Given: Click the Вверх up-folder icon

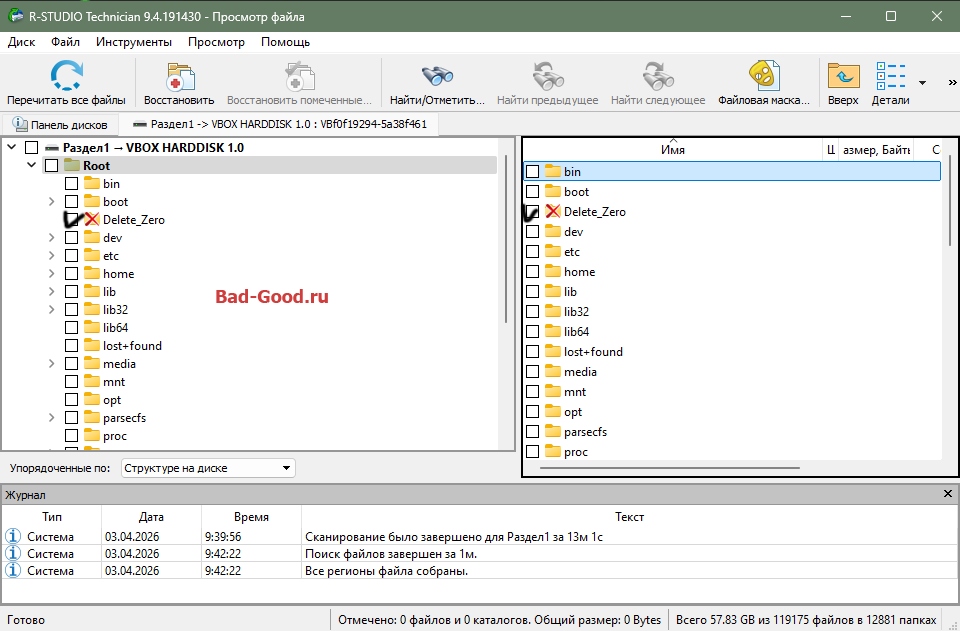Looking at the screenshot, I should [843, 77].
